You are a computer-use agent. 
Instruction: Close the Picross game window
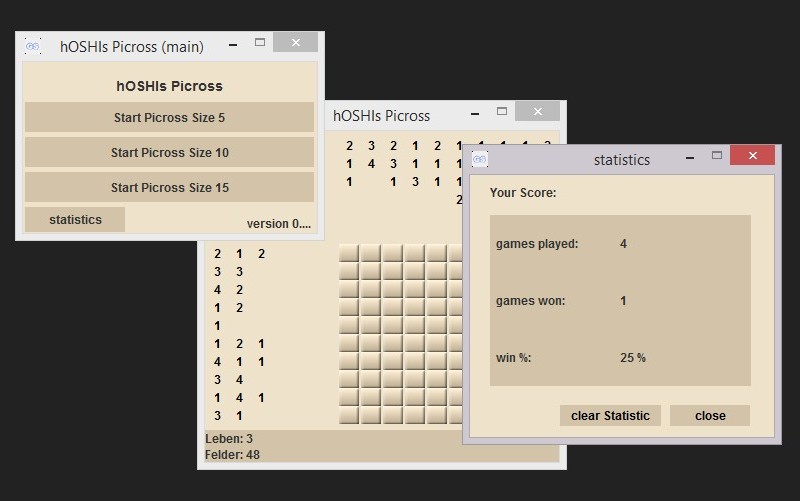[x=538, y=112]
